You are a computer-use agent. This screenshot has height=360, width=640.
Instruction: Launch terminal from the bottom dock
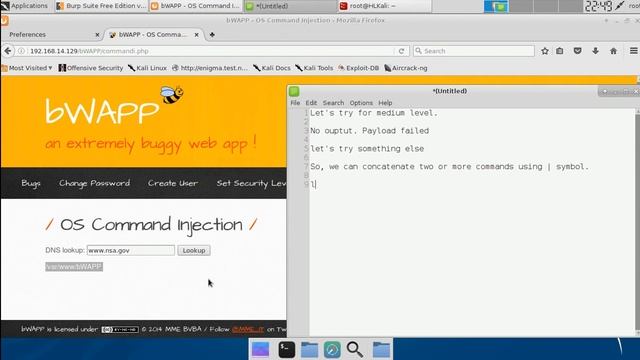click(287, 350)
